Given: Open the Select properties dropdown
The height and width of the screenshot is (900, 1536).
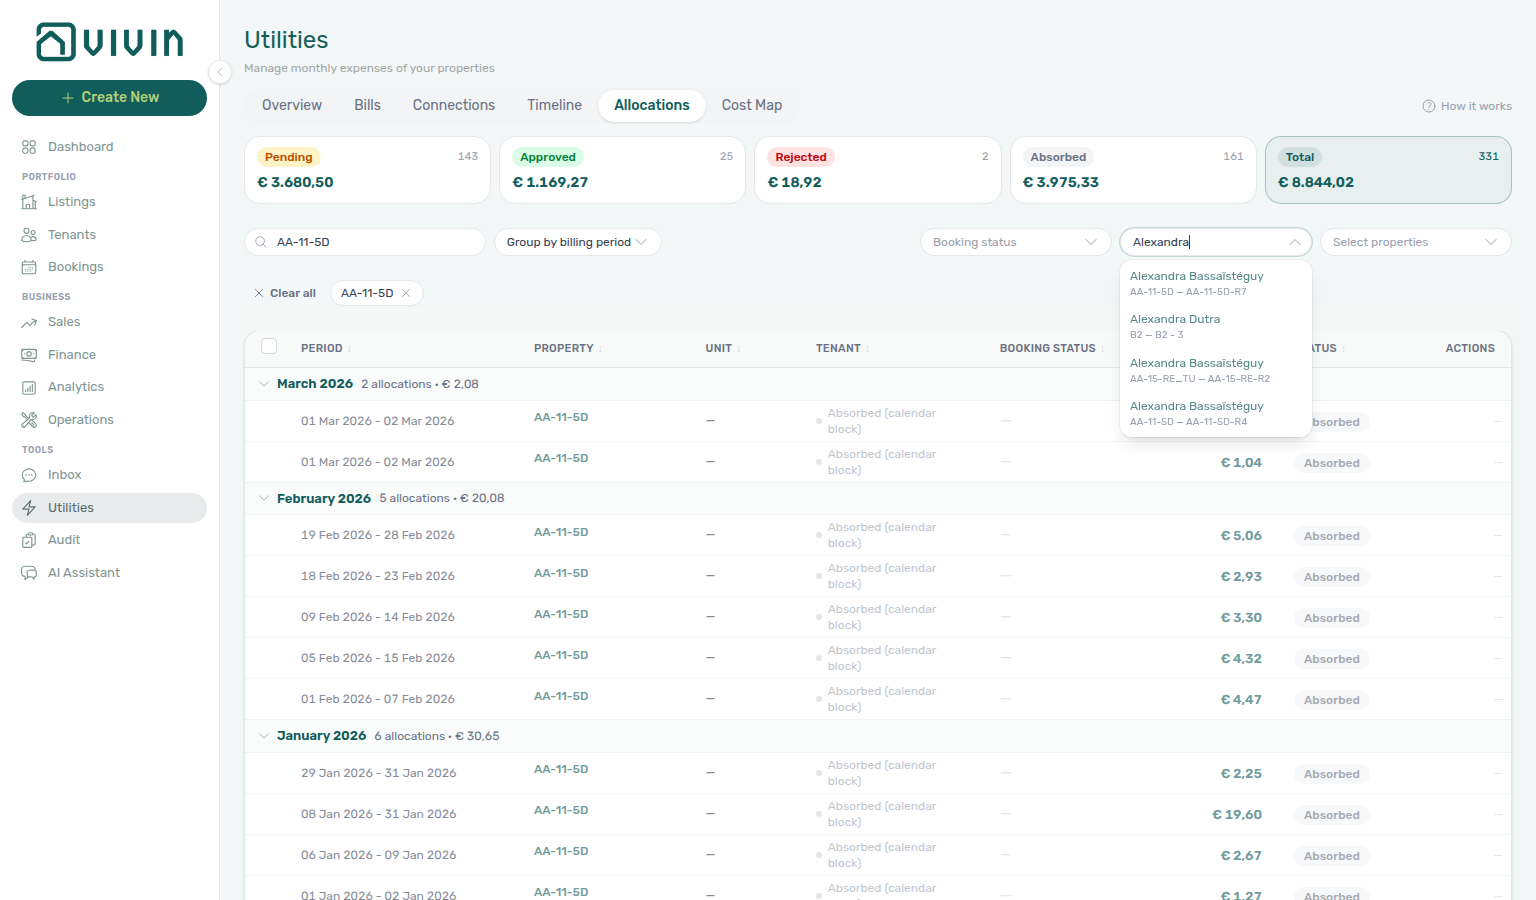Looking at the screenshot, I should [1415, 242].
